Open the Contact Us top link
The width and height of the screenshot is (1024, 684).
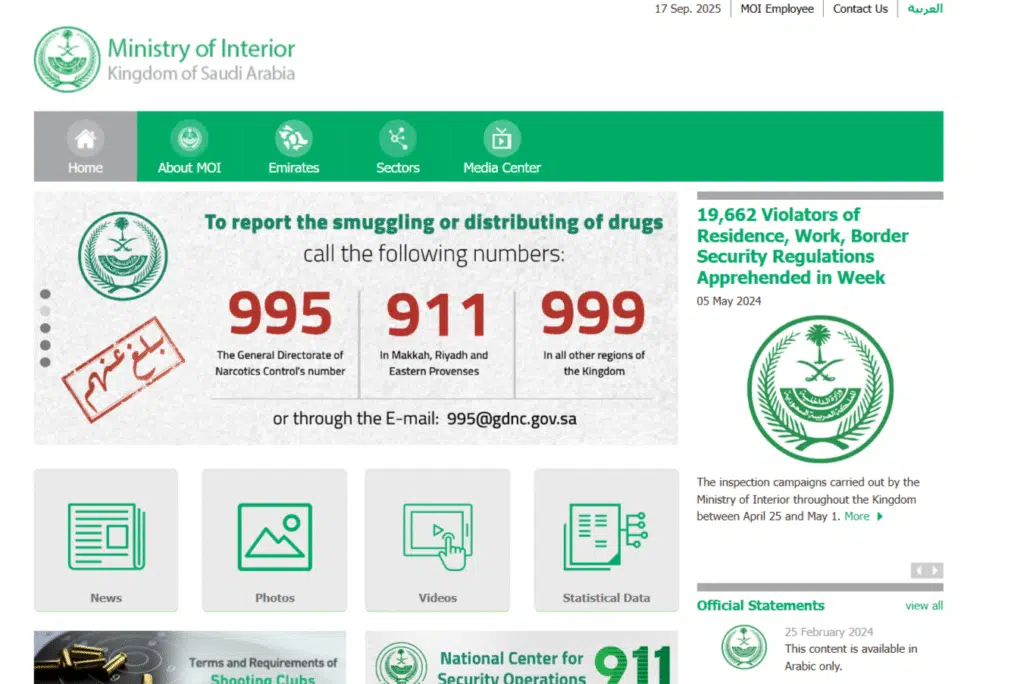pyautogui.click(x=860, y=9)
